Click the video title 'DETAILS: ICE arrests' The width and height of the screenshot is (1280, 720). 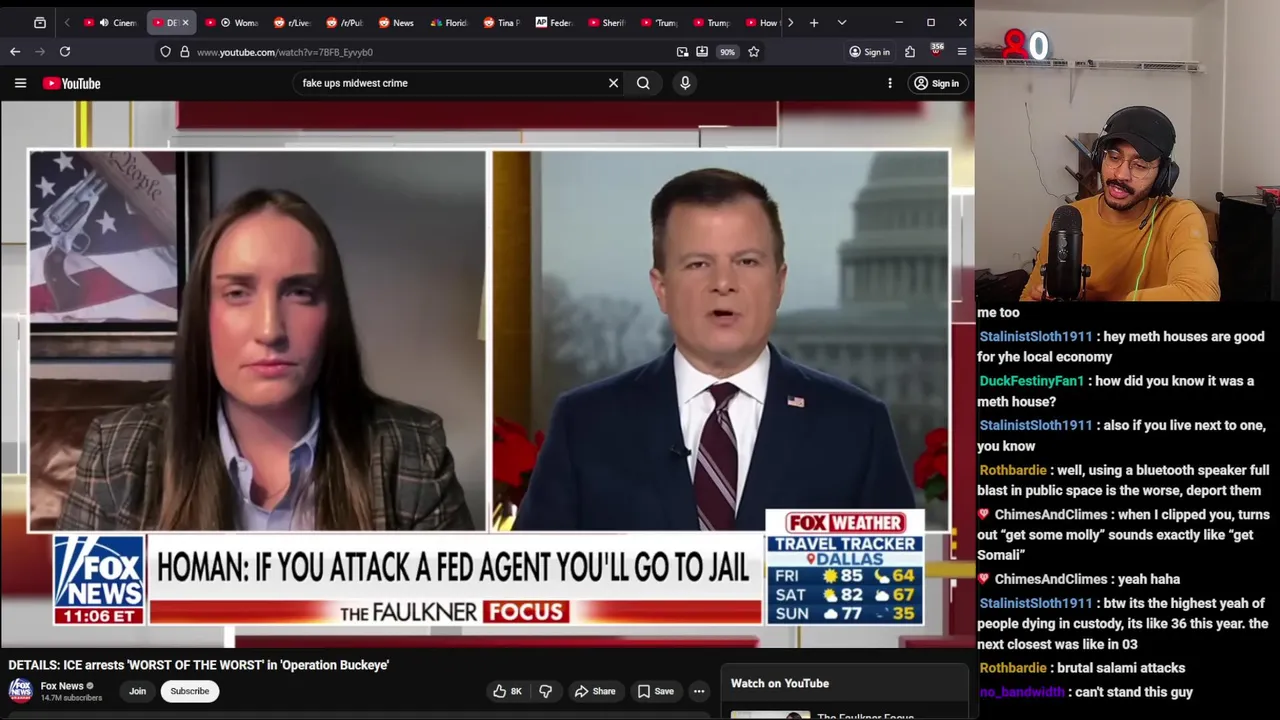point(199,665)
